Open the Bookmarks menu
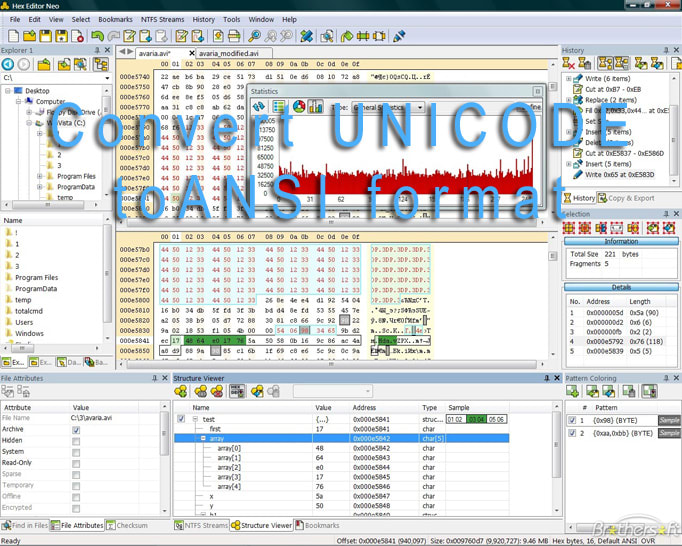 coord(115,20)
